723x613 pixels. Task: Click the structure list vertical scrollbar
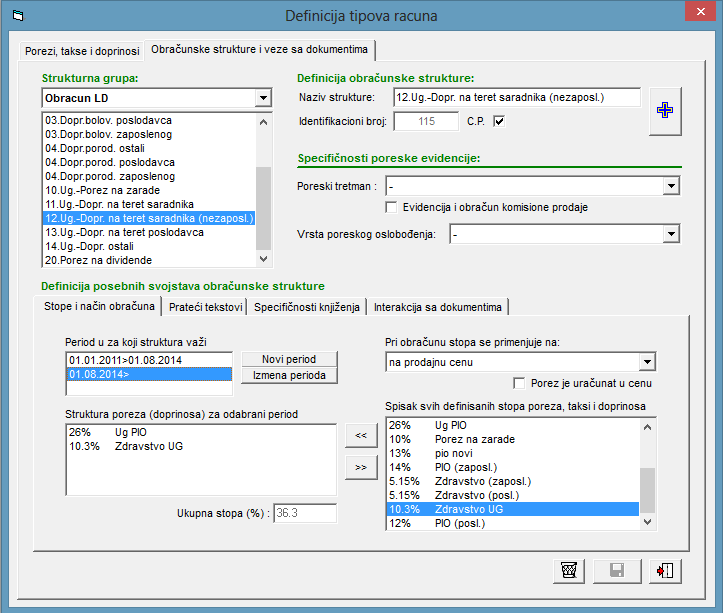pos(264,190)
